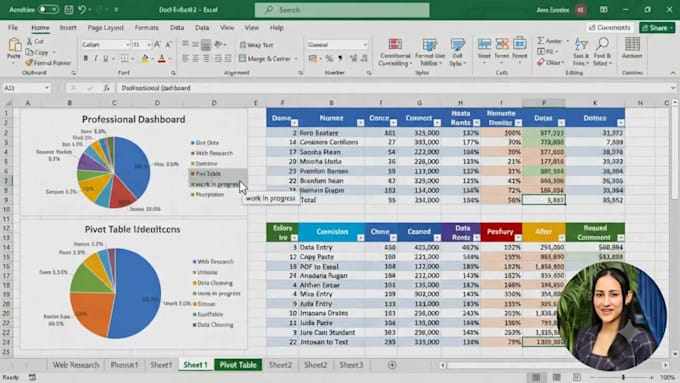Open Conditional Formatting
680x383 pixels.
[395, 52]
